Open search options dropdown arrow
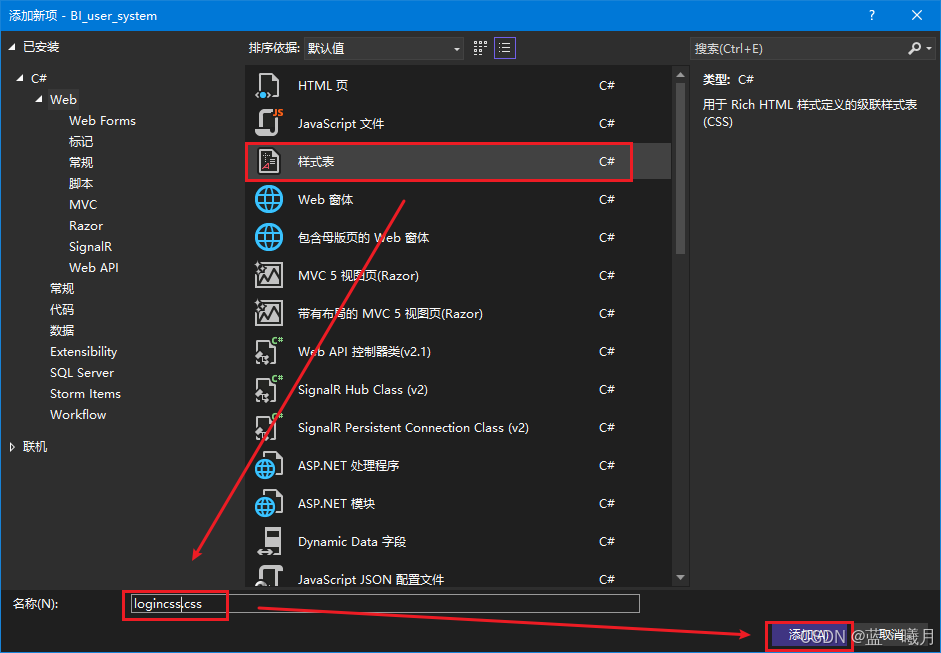 [x=929, y=49]
